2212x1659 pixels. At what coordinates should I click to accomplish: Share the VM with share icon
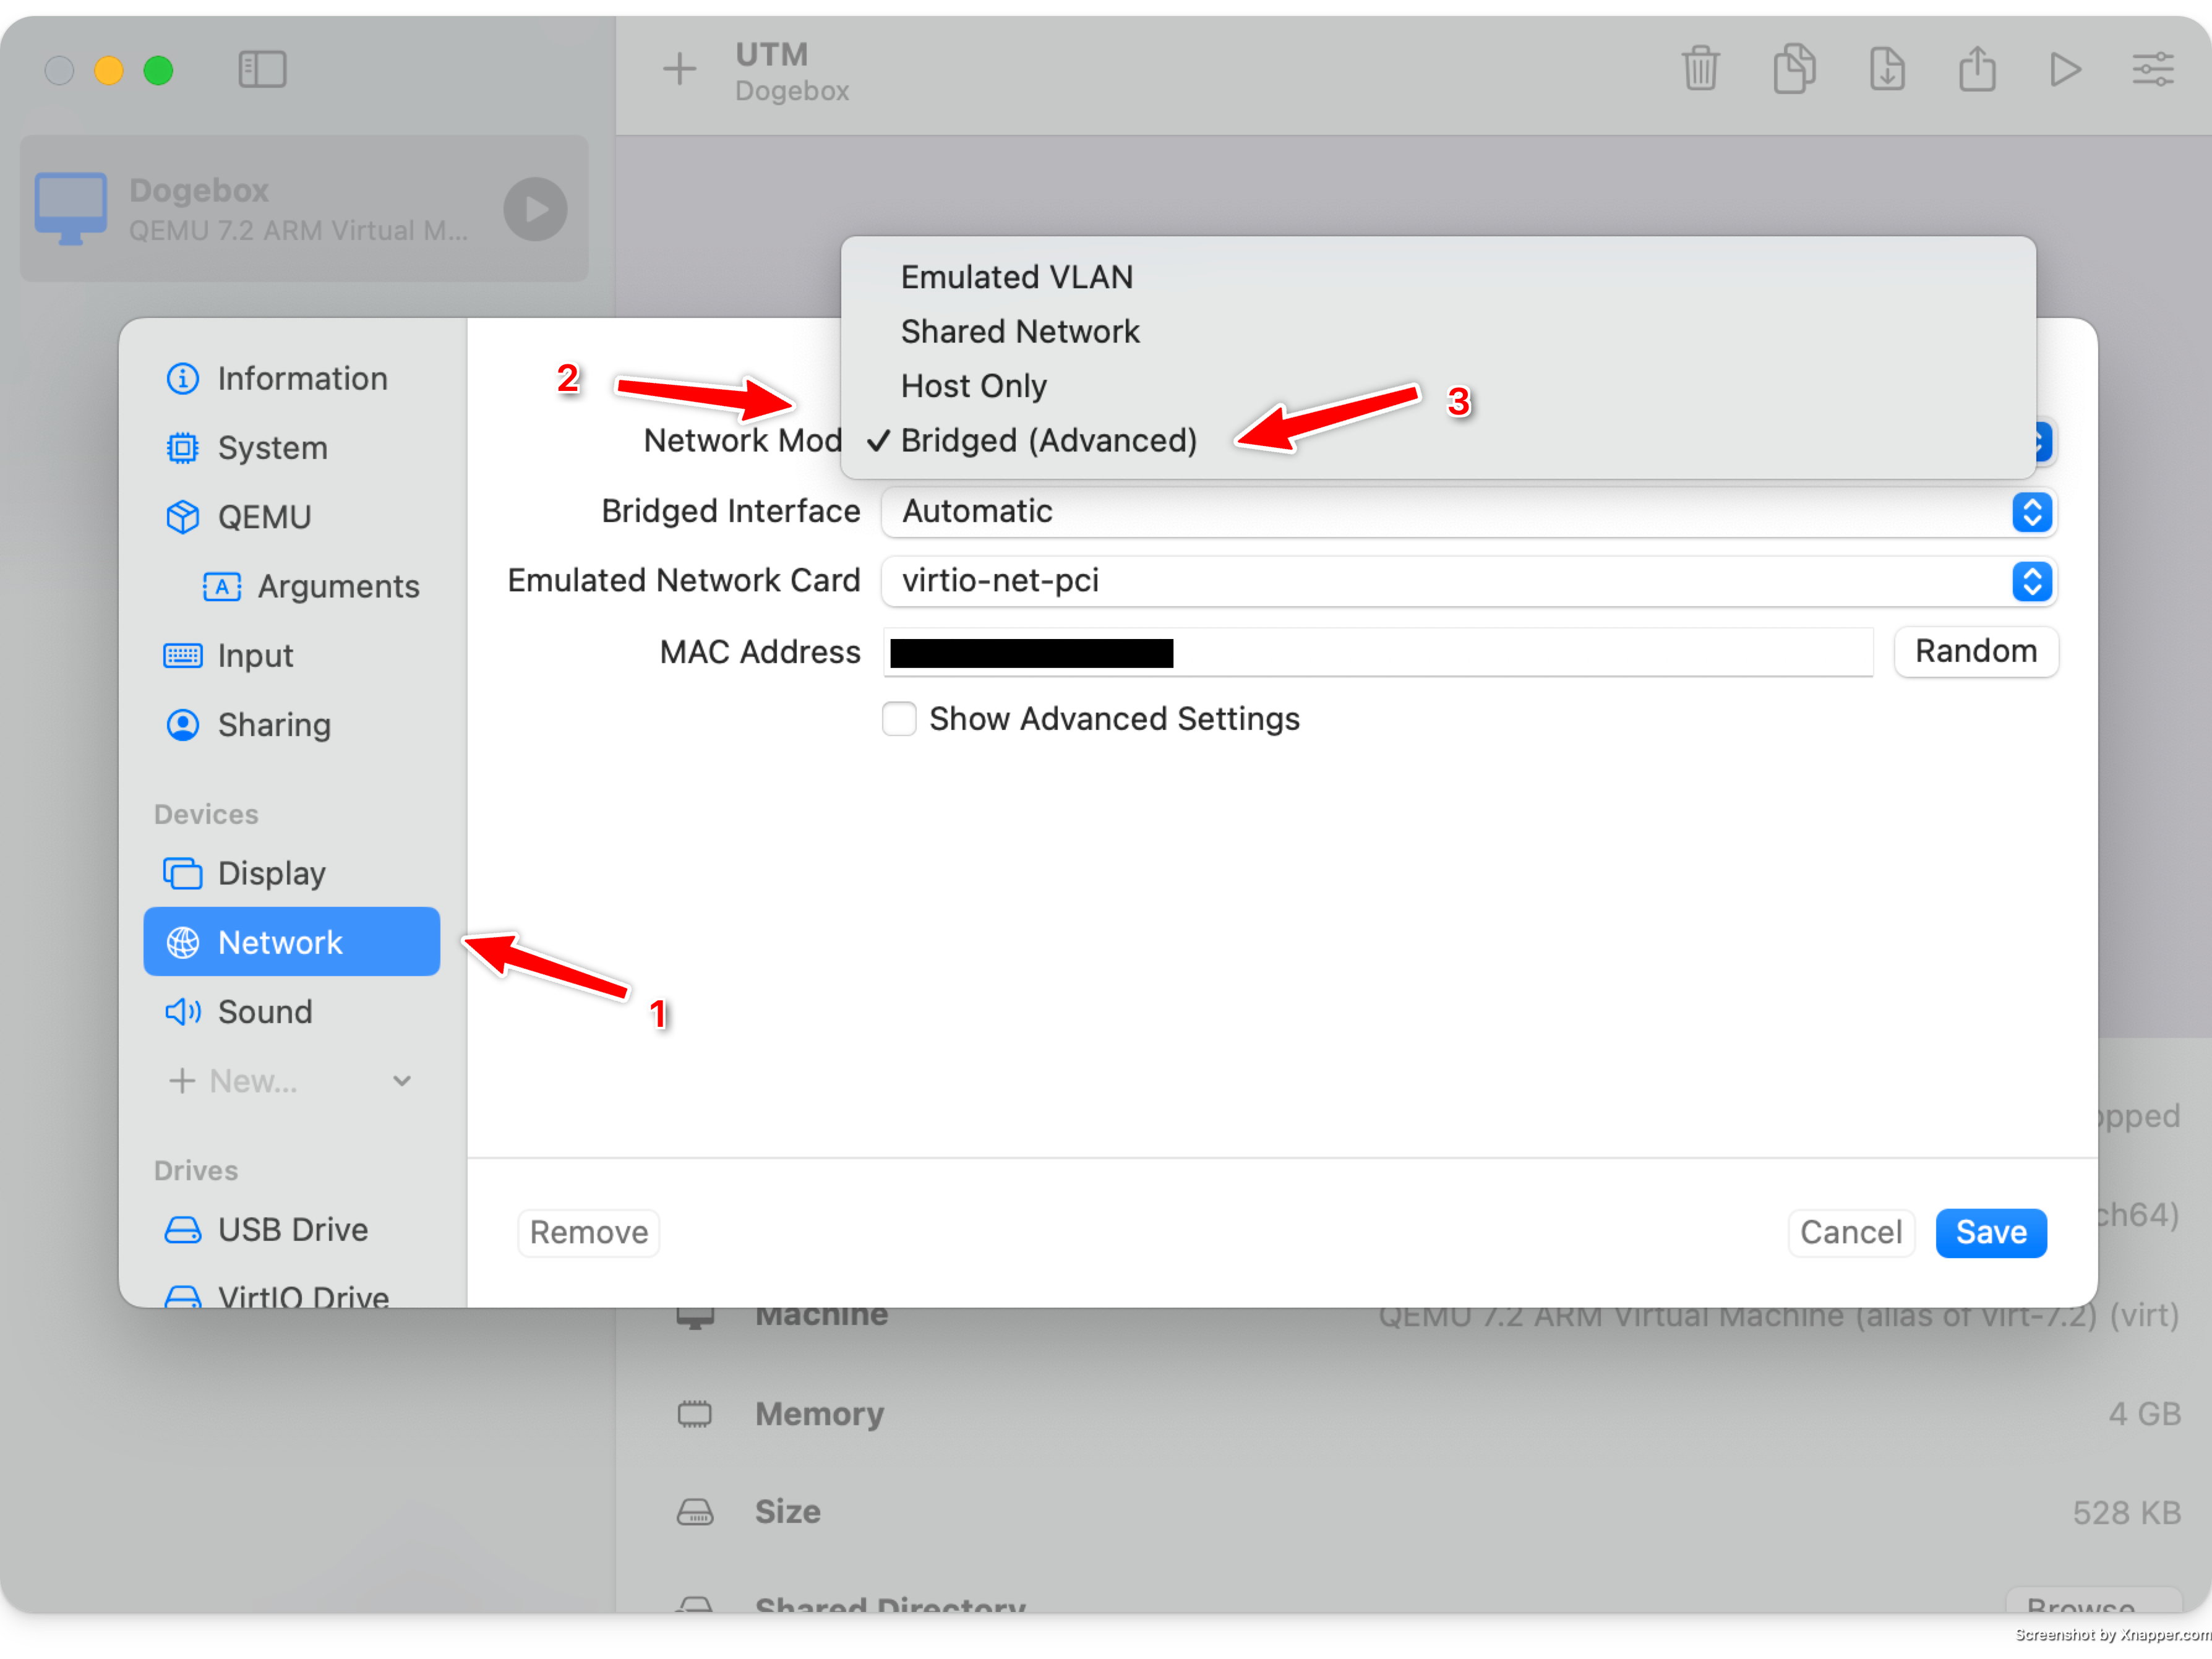tap(1977, 69)
